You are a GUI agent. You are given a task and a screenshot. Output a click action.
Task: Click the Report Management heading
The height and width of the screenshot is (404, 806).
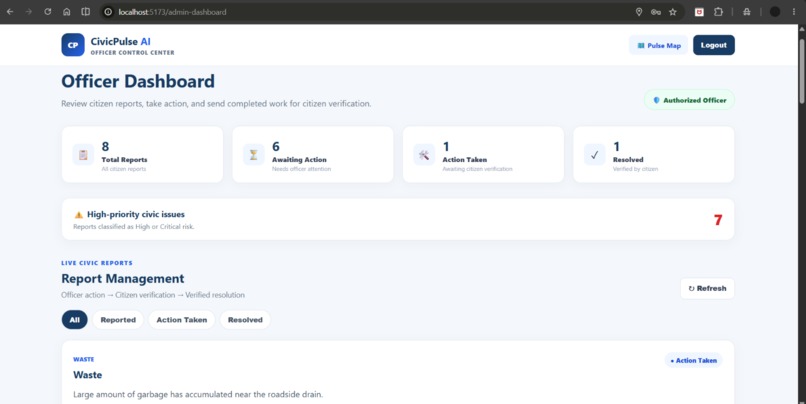point(123,279)
